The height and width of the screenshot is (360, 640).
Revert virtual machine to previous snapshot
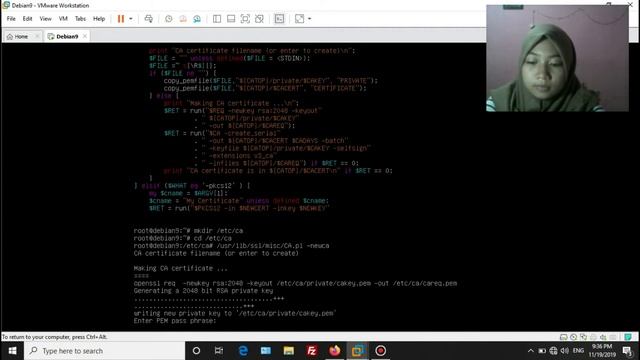point(183,19)
